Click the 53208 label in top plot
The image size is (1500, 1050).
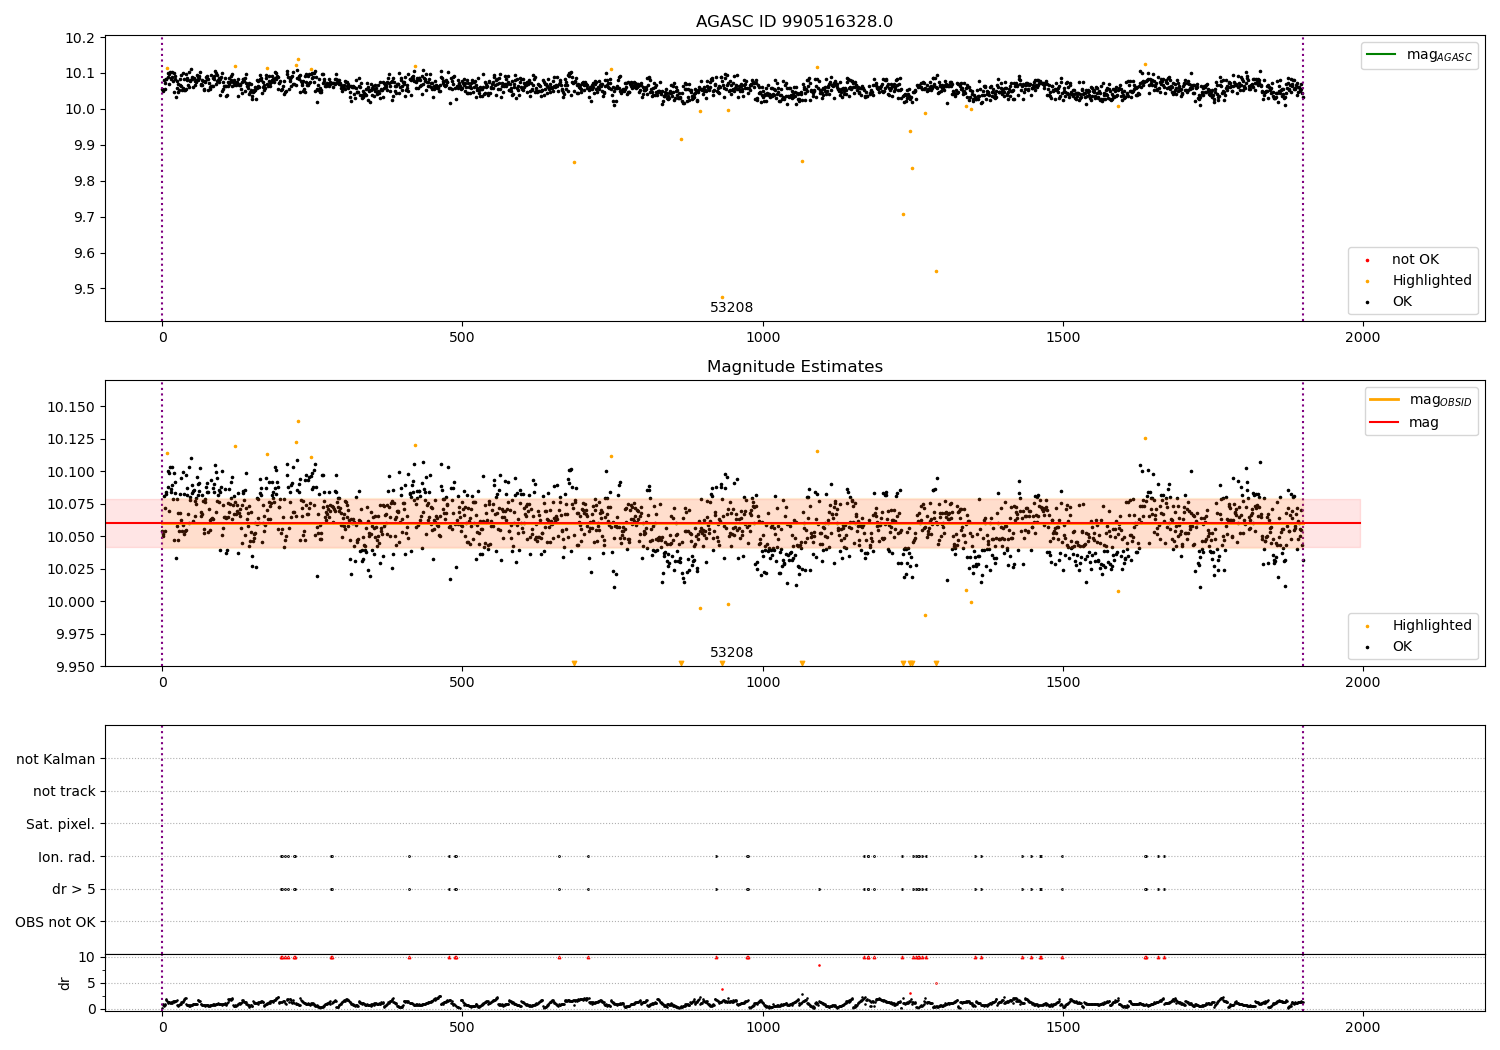tap(731, 308)
